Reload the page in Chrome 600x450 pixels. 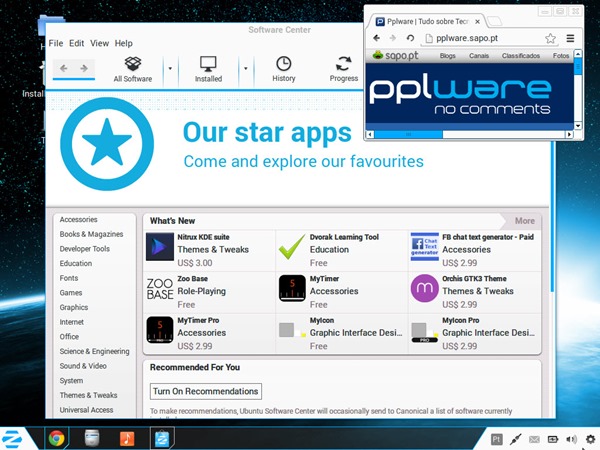pyautogui.click(x=410, y=38)
